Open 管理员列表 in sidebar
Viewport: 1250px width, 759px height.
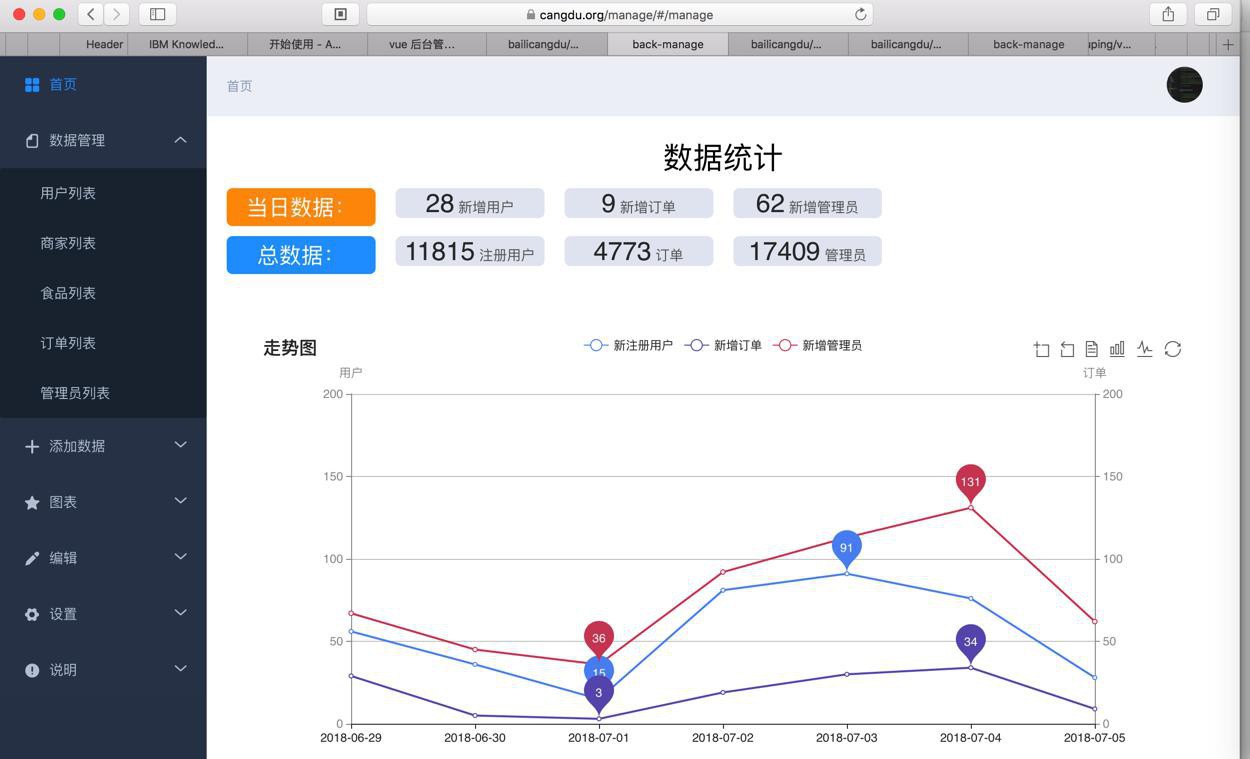(x=103, y=393)
